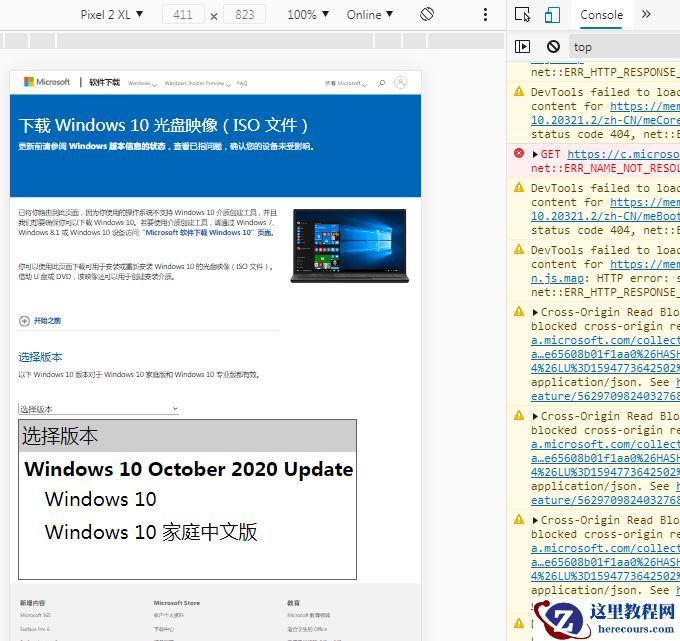Viewport: 680px width, 641px height.
Task: Click the 新增内容 footer heading
Action: coord(32,603)
